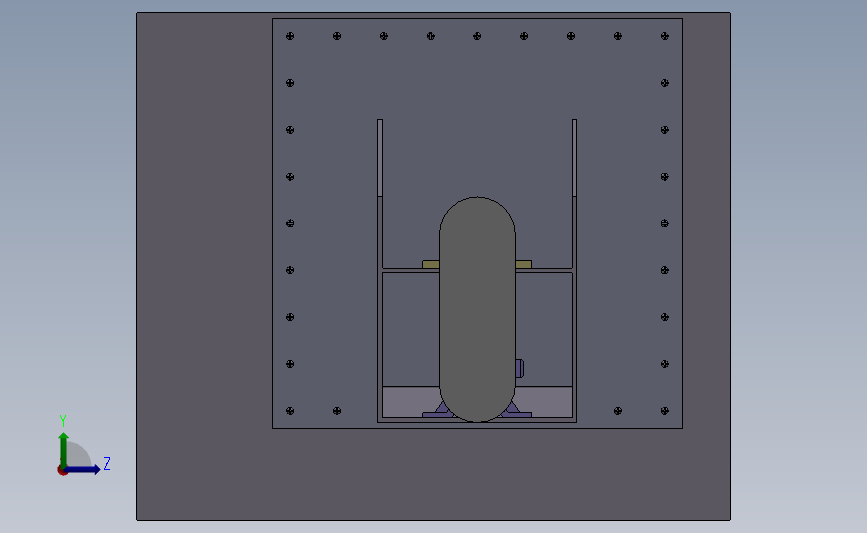Select the capsule-shaped gray tank body

(x=477, y=309)
